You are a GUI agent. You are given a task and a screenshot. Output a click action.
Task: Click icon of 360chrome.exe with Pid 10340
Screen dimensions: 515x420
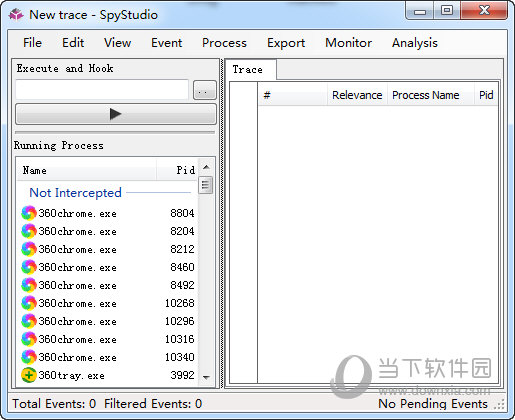coord(29,357)
